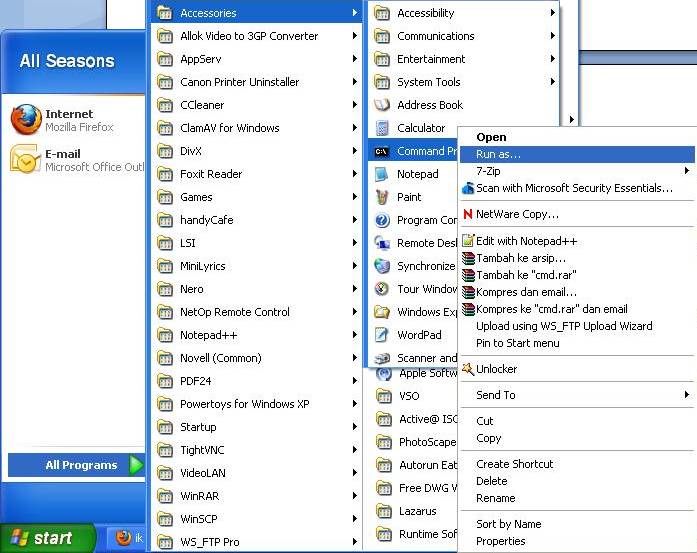Click the Notepad icon in Accessories
The width and height of the screenshot is (697, 553).
click(382, 174)
